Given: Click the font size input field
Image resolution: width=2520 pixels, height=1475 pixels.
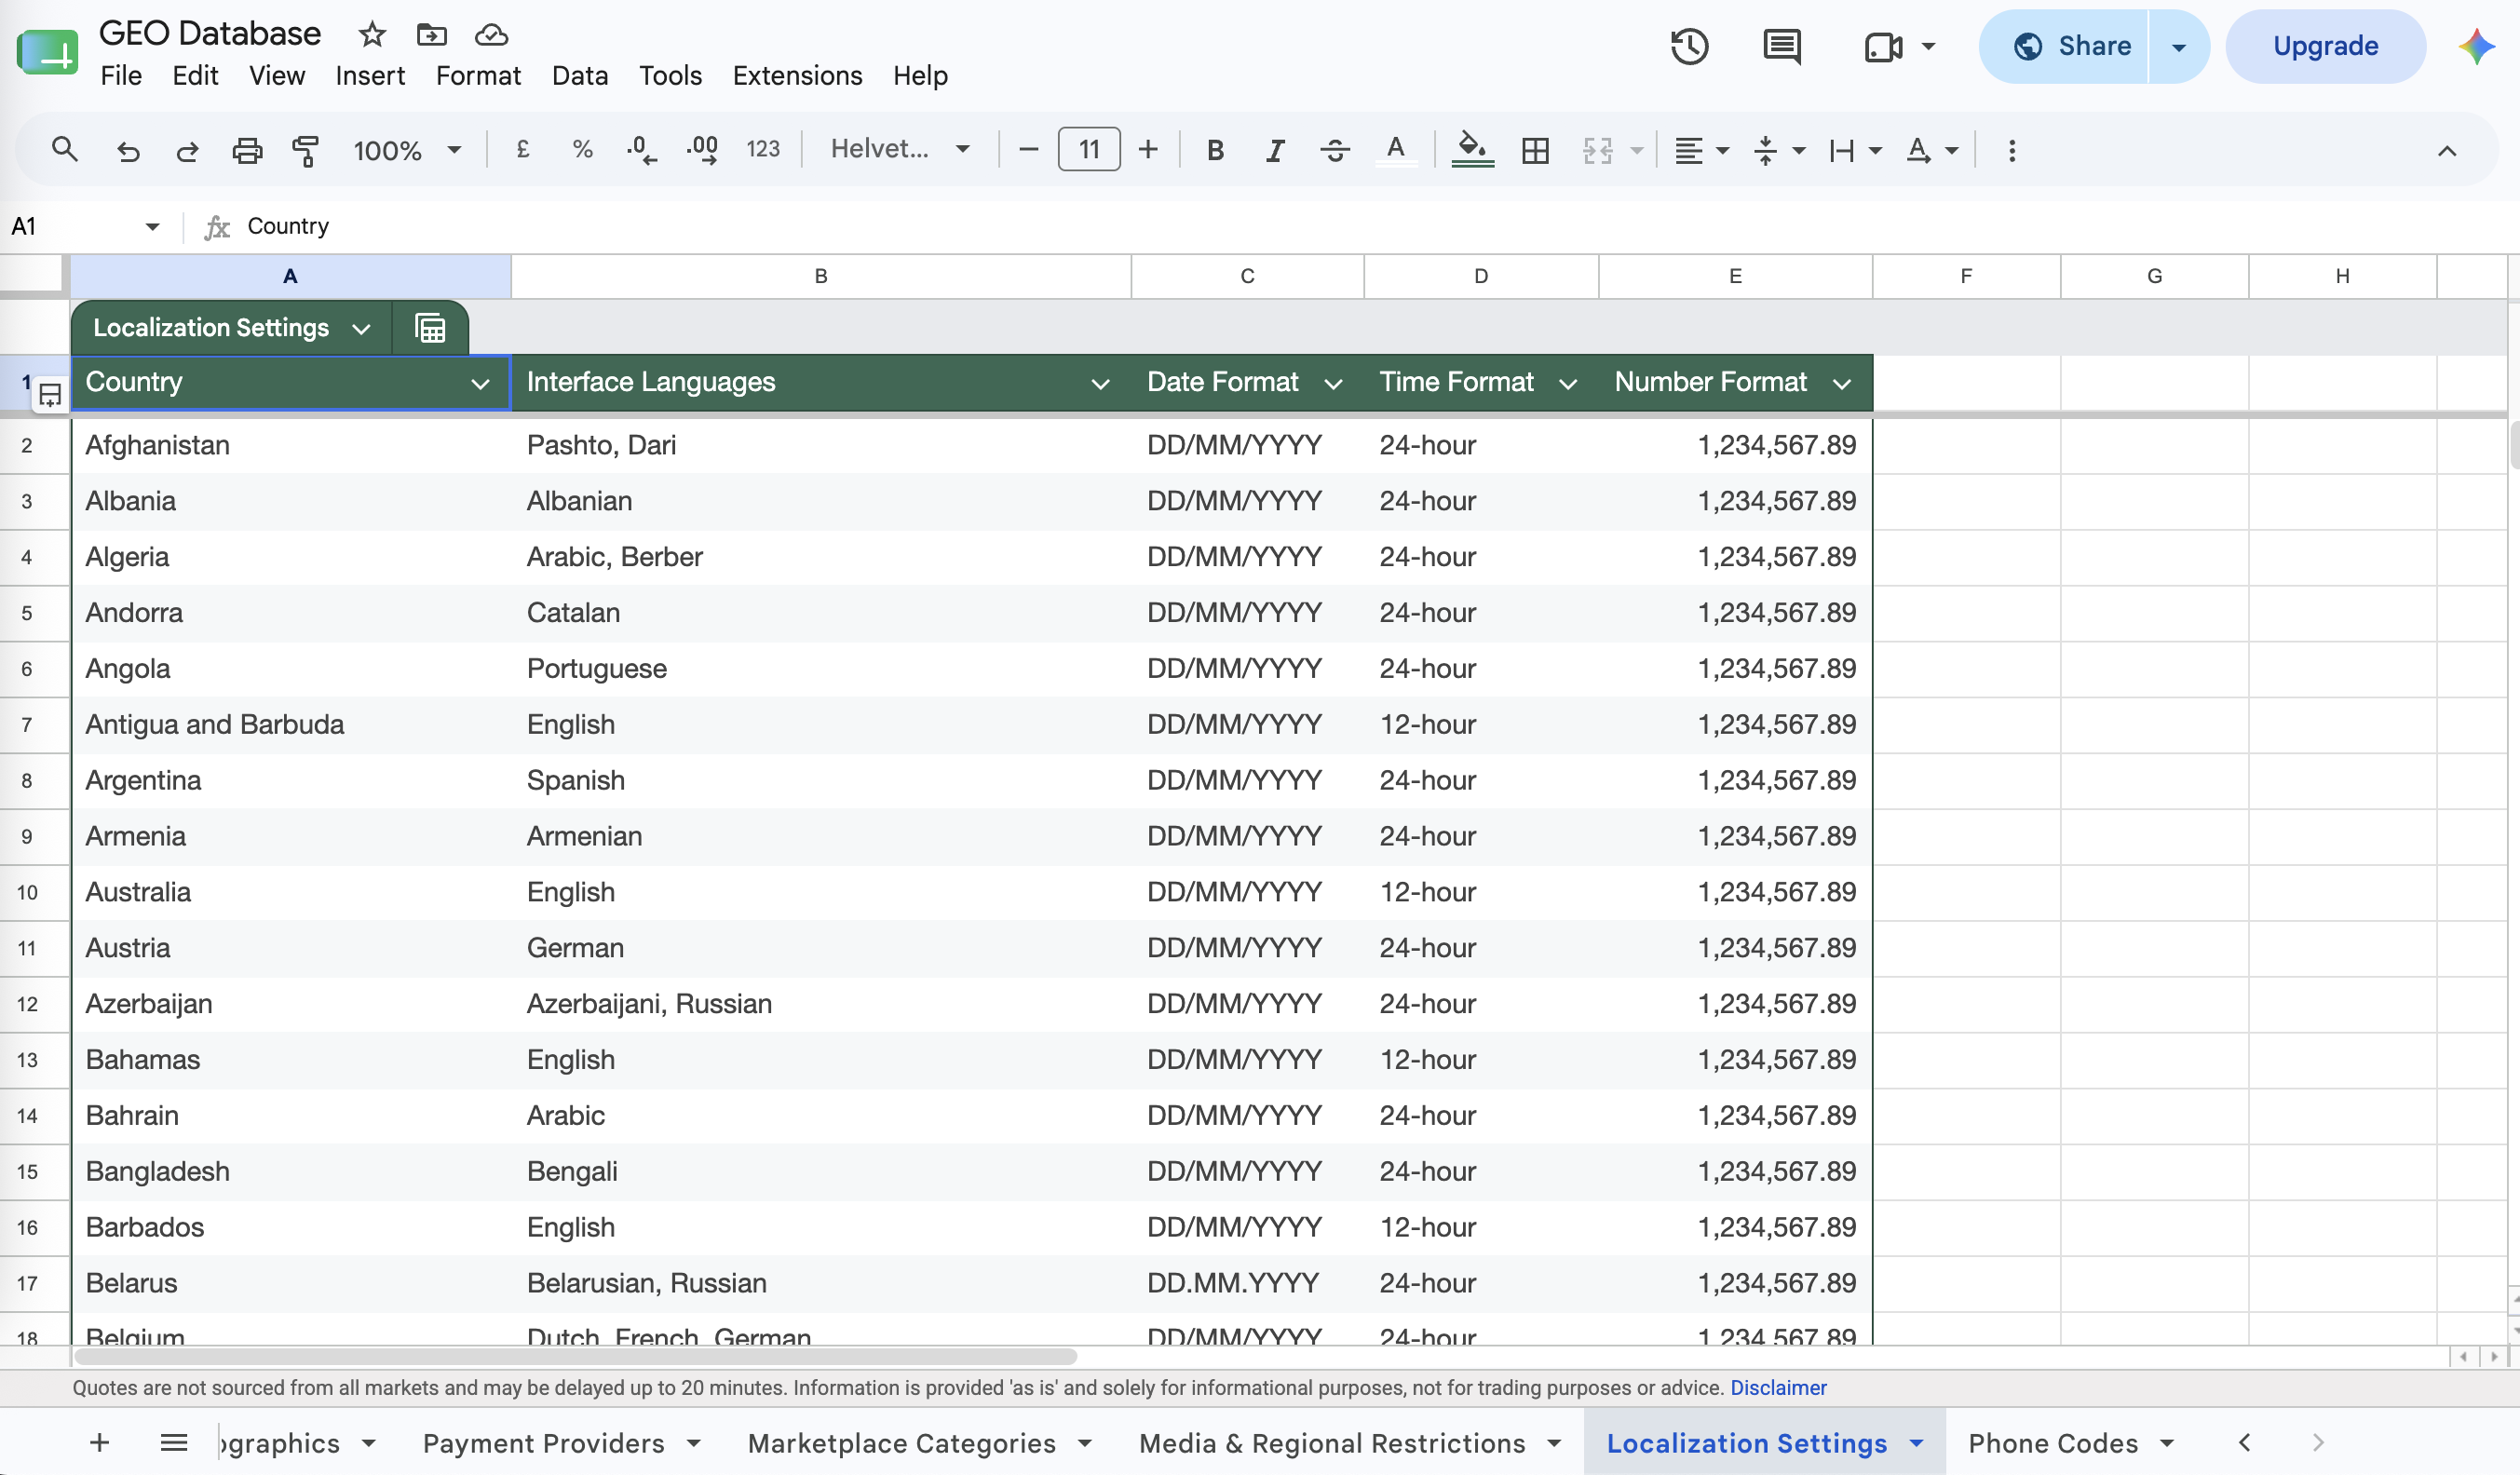Looking at the screenshot, I should coord(1089,150).
